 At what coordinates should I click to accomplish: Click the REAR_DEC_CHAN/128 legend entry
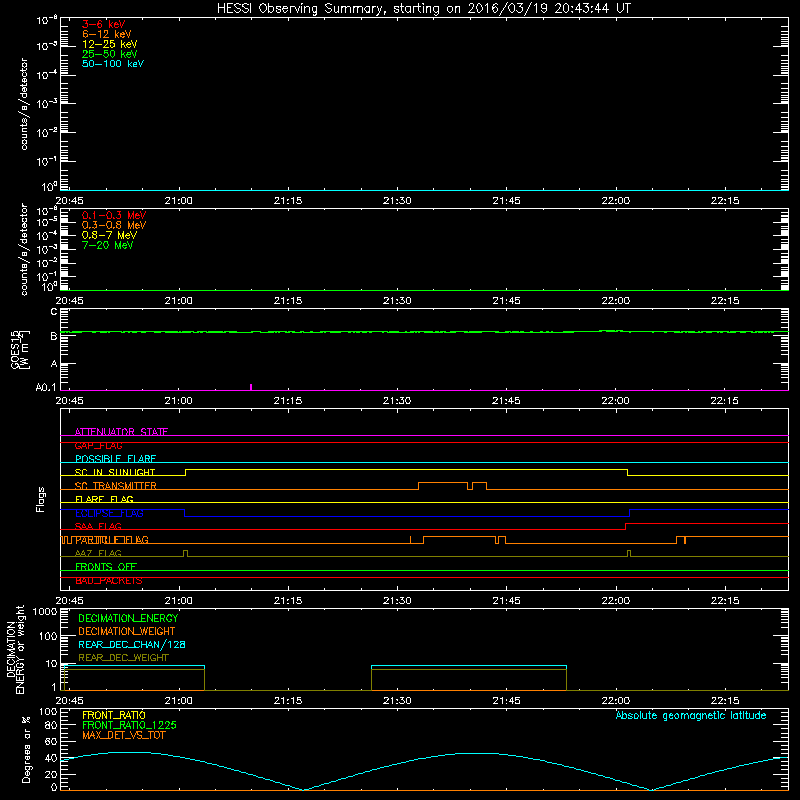pos(132,644)
